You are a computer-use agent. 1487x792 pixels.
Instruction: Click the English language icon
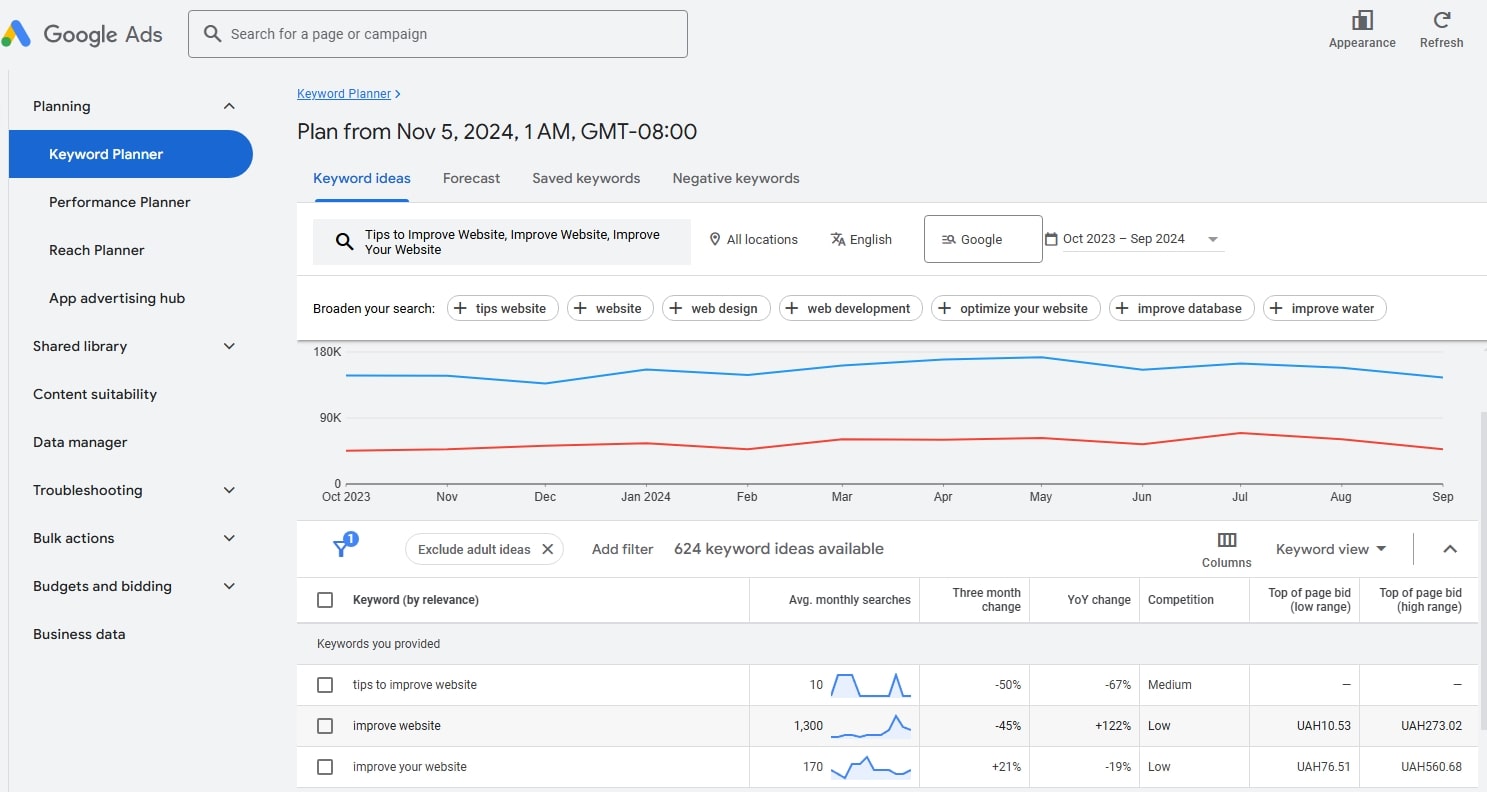(838, 239)
